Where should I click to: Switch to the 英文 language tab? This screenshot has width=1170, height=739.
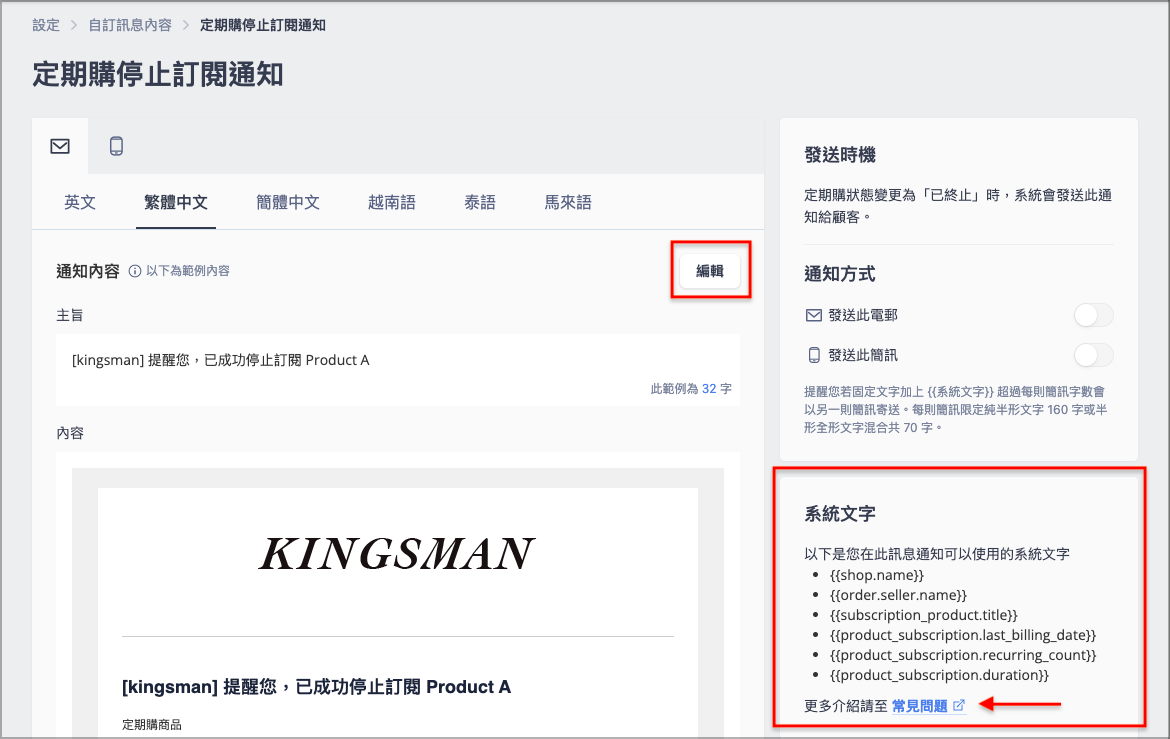click(80, 202)
